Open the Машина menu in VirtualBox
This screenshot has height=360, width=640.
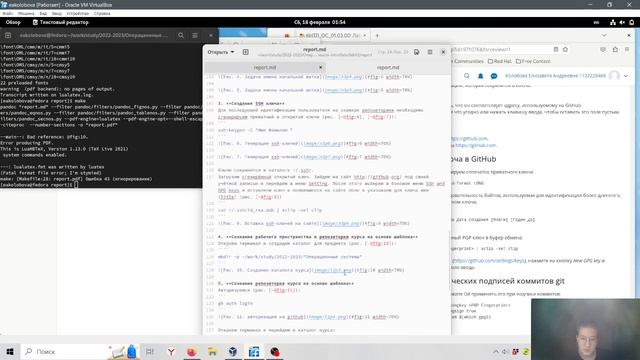(x=26, y=13)
